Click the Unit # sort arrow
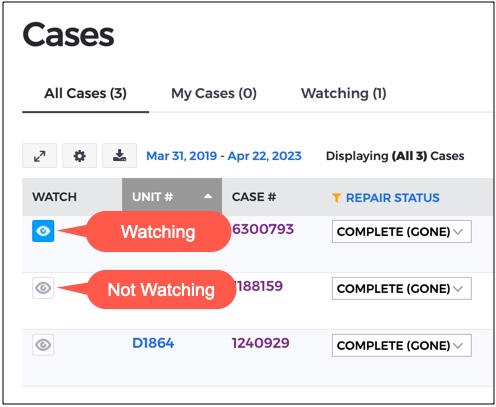496x407 pixels. (x=208, y=196)
